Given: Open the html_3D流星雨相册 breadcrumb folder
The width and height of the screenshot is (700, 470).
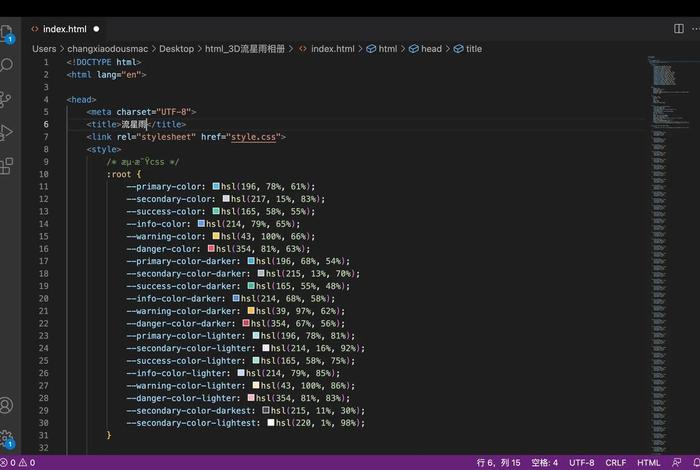Looking at the screenshot, I should 245,49.
